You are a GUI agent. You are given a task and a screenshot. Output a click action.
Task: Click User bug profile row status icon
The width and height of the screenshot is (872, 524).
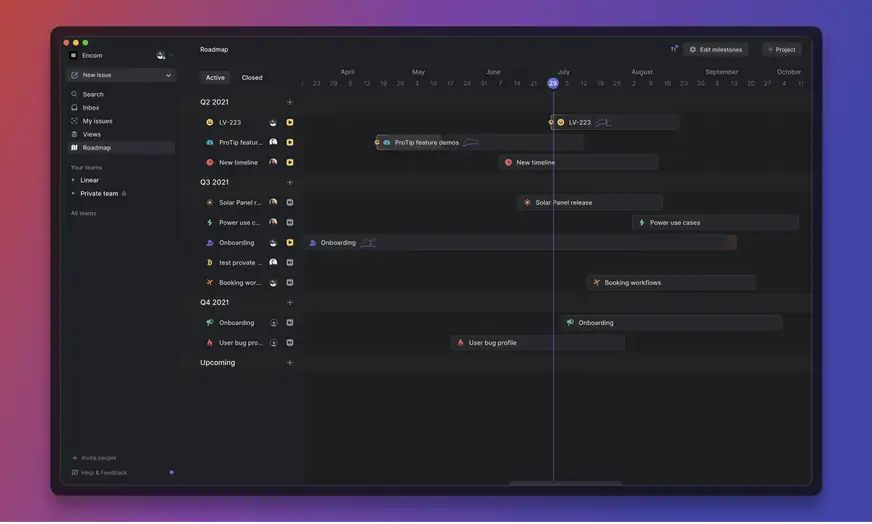[x=290, y=343]
